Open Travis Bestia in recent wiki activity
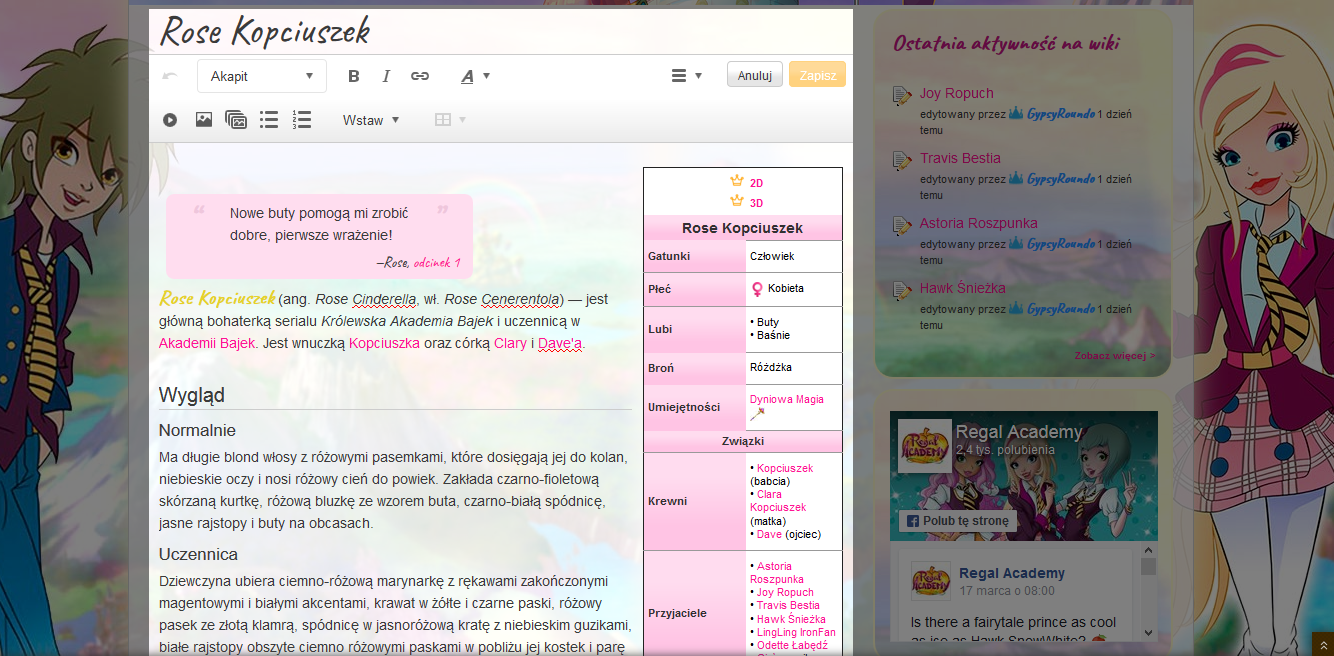 [x=960, y=158]
